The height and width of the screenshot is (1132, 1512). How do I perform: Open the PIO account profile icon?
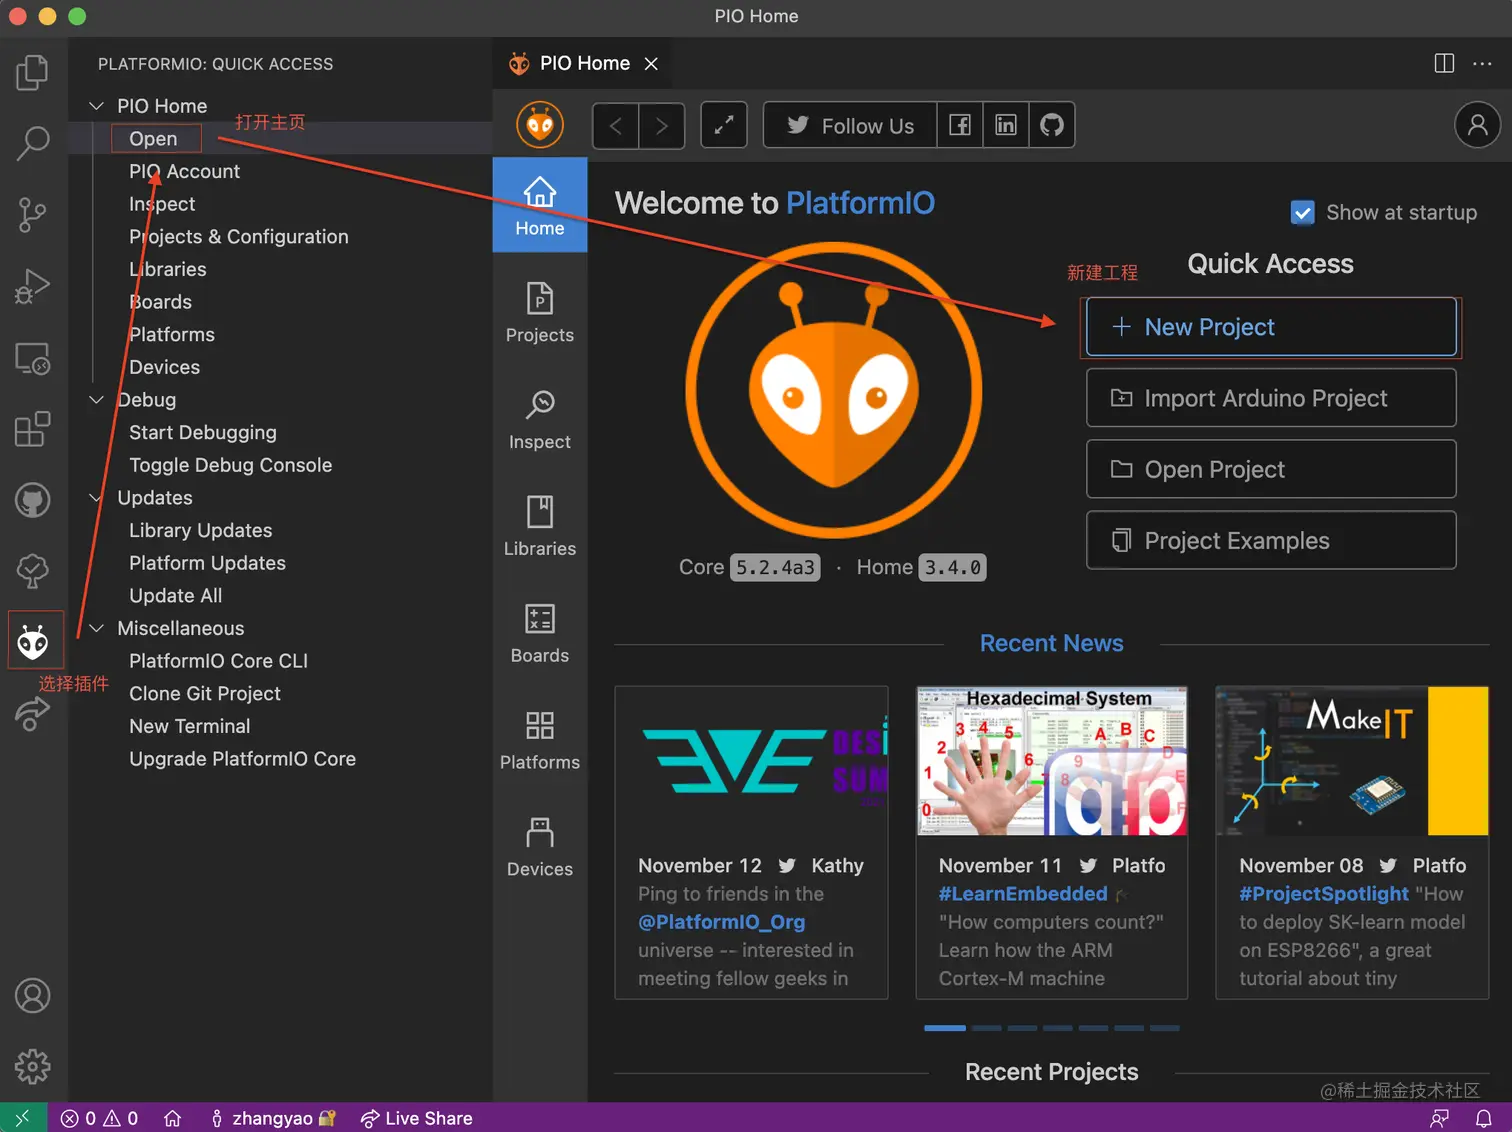1477,125
